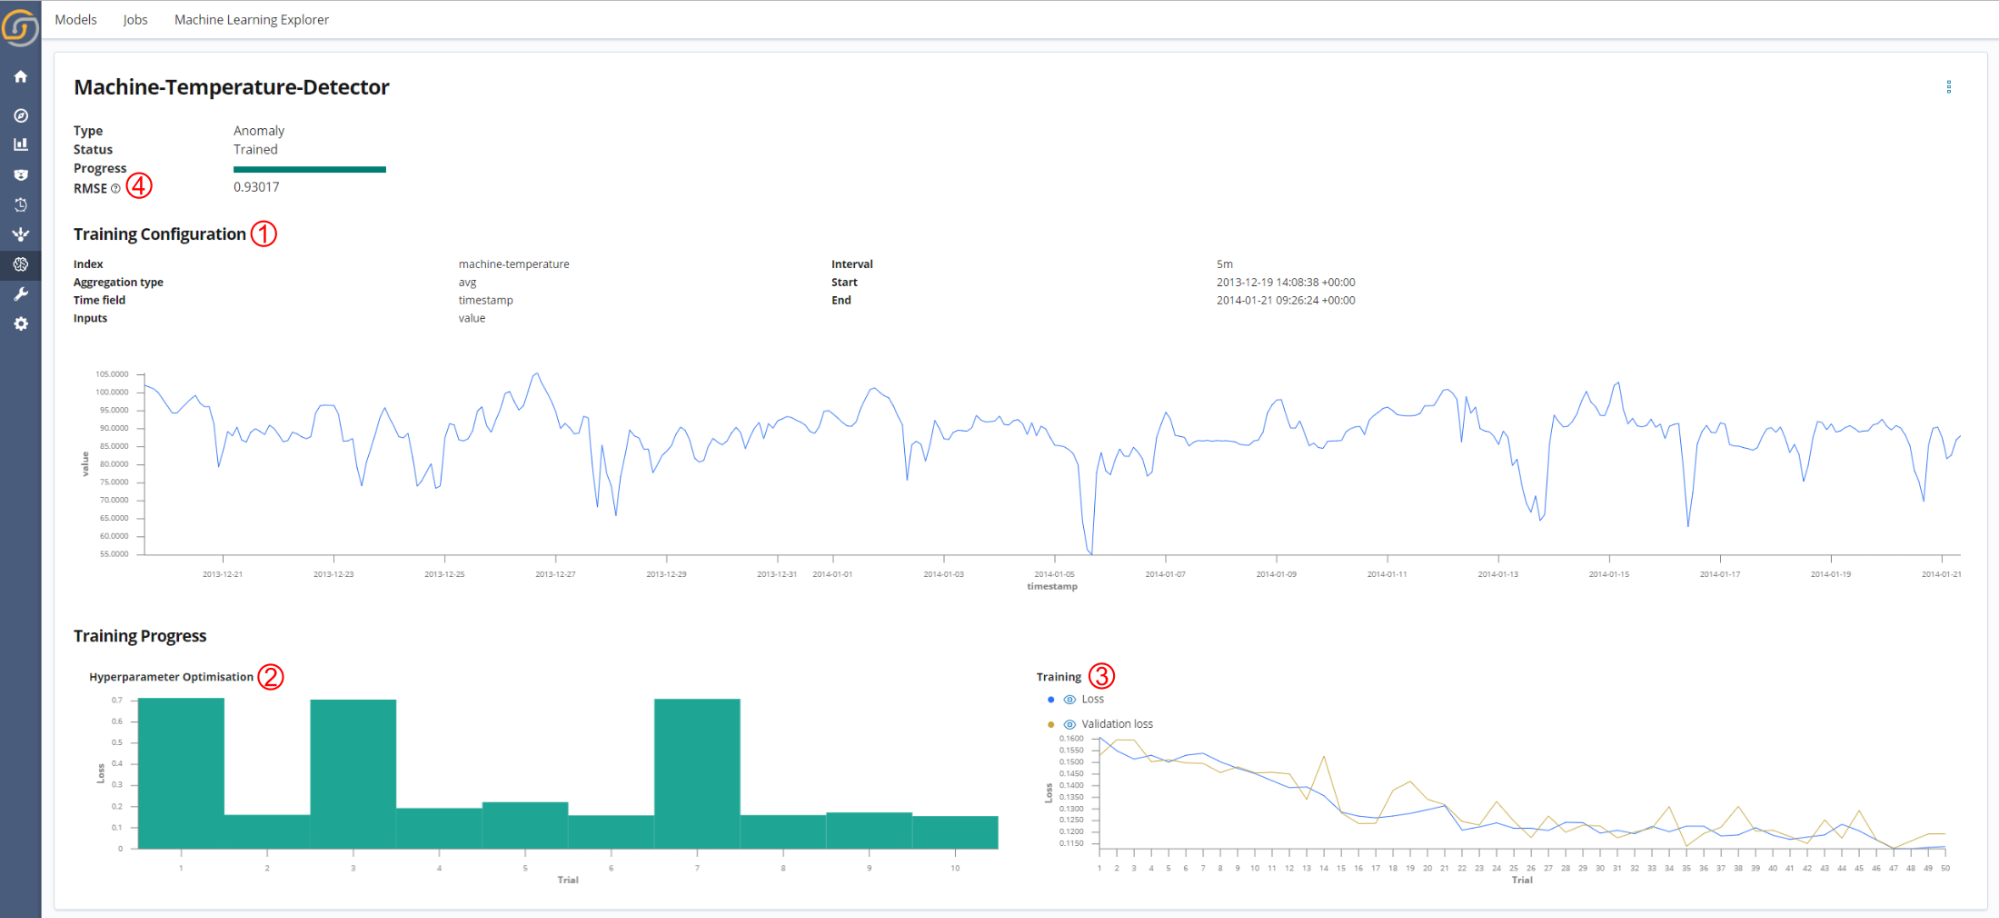
Task: Click the trial 5 bar in the hyperparameter chart
Action: coord(525,826)
